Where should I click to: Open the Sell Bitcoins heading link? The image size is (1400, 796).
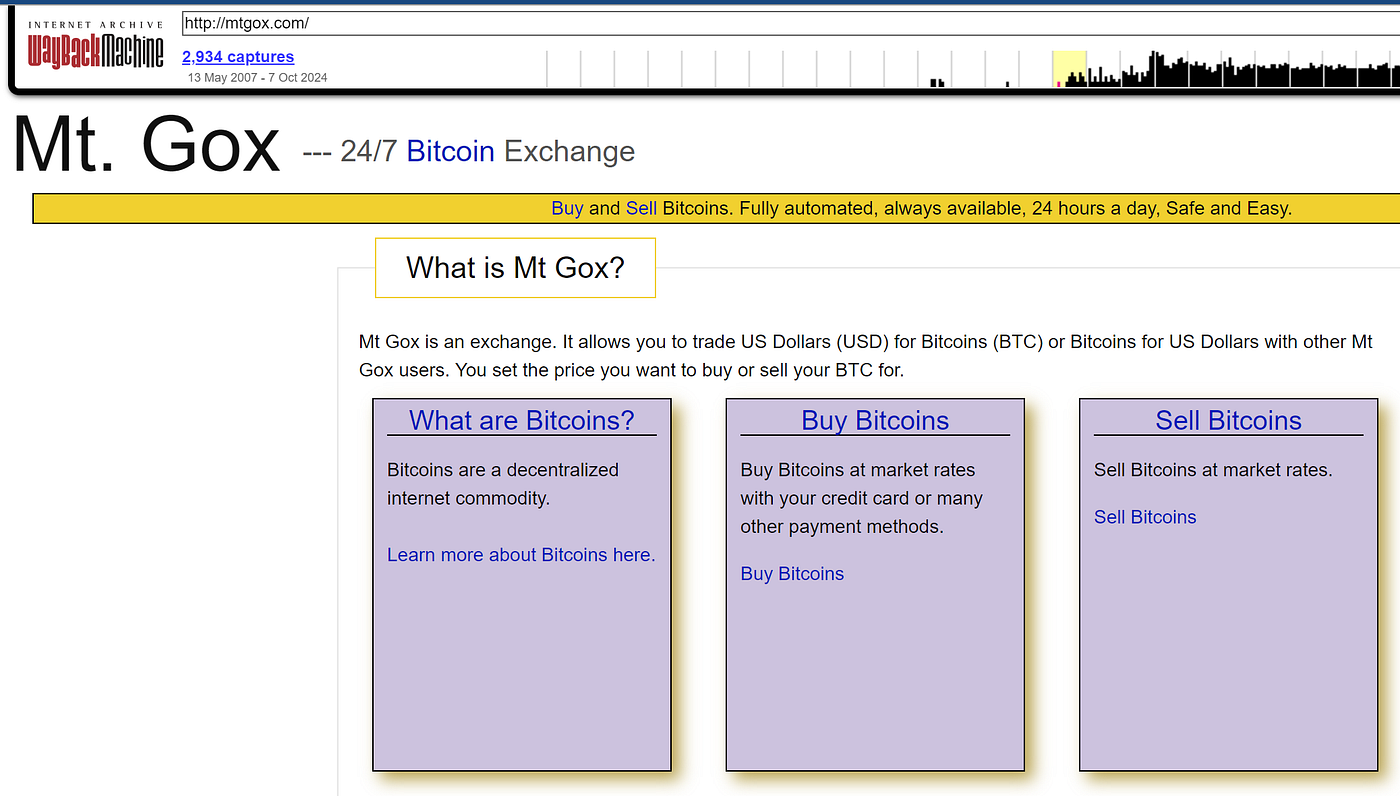tap(1228, 420)
